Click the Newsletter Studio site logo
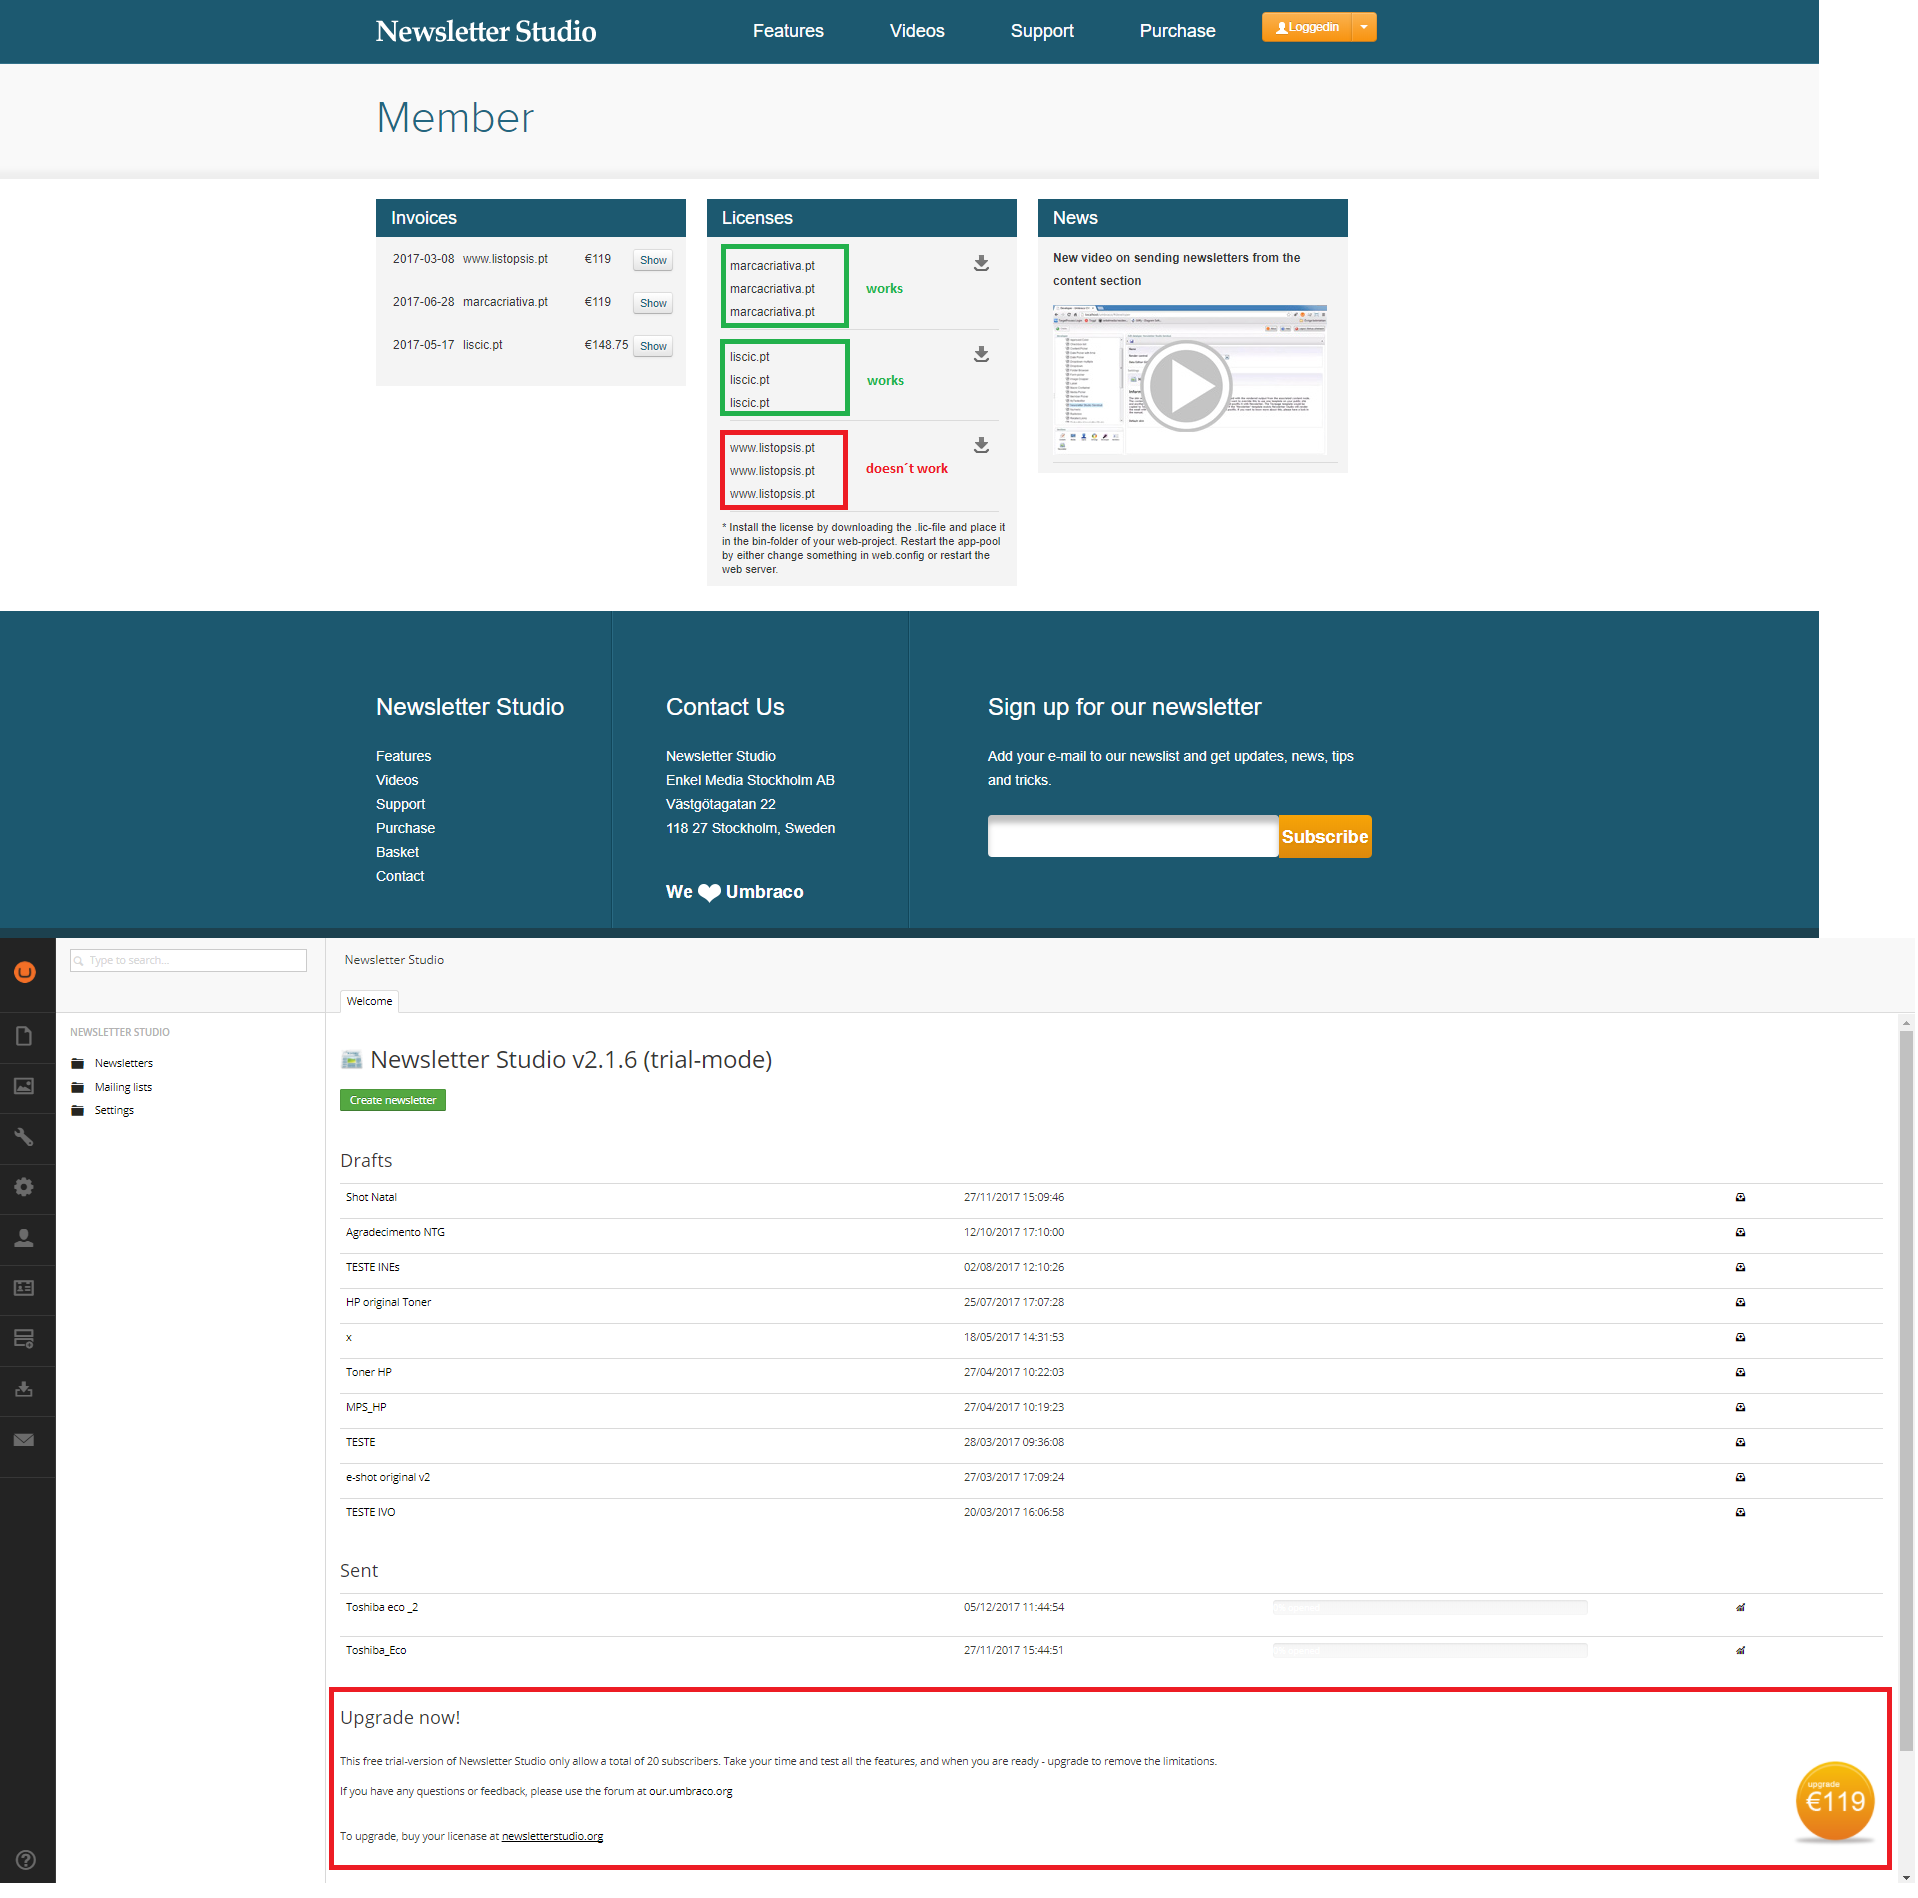Viewport: 1918px width, 1898px height. pos(486,31)
